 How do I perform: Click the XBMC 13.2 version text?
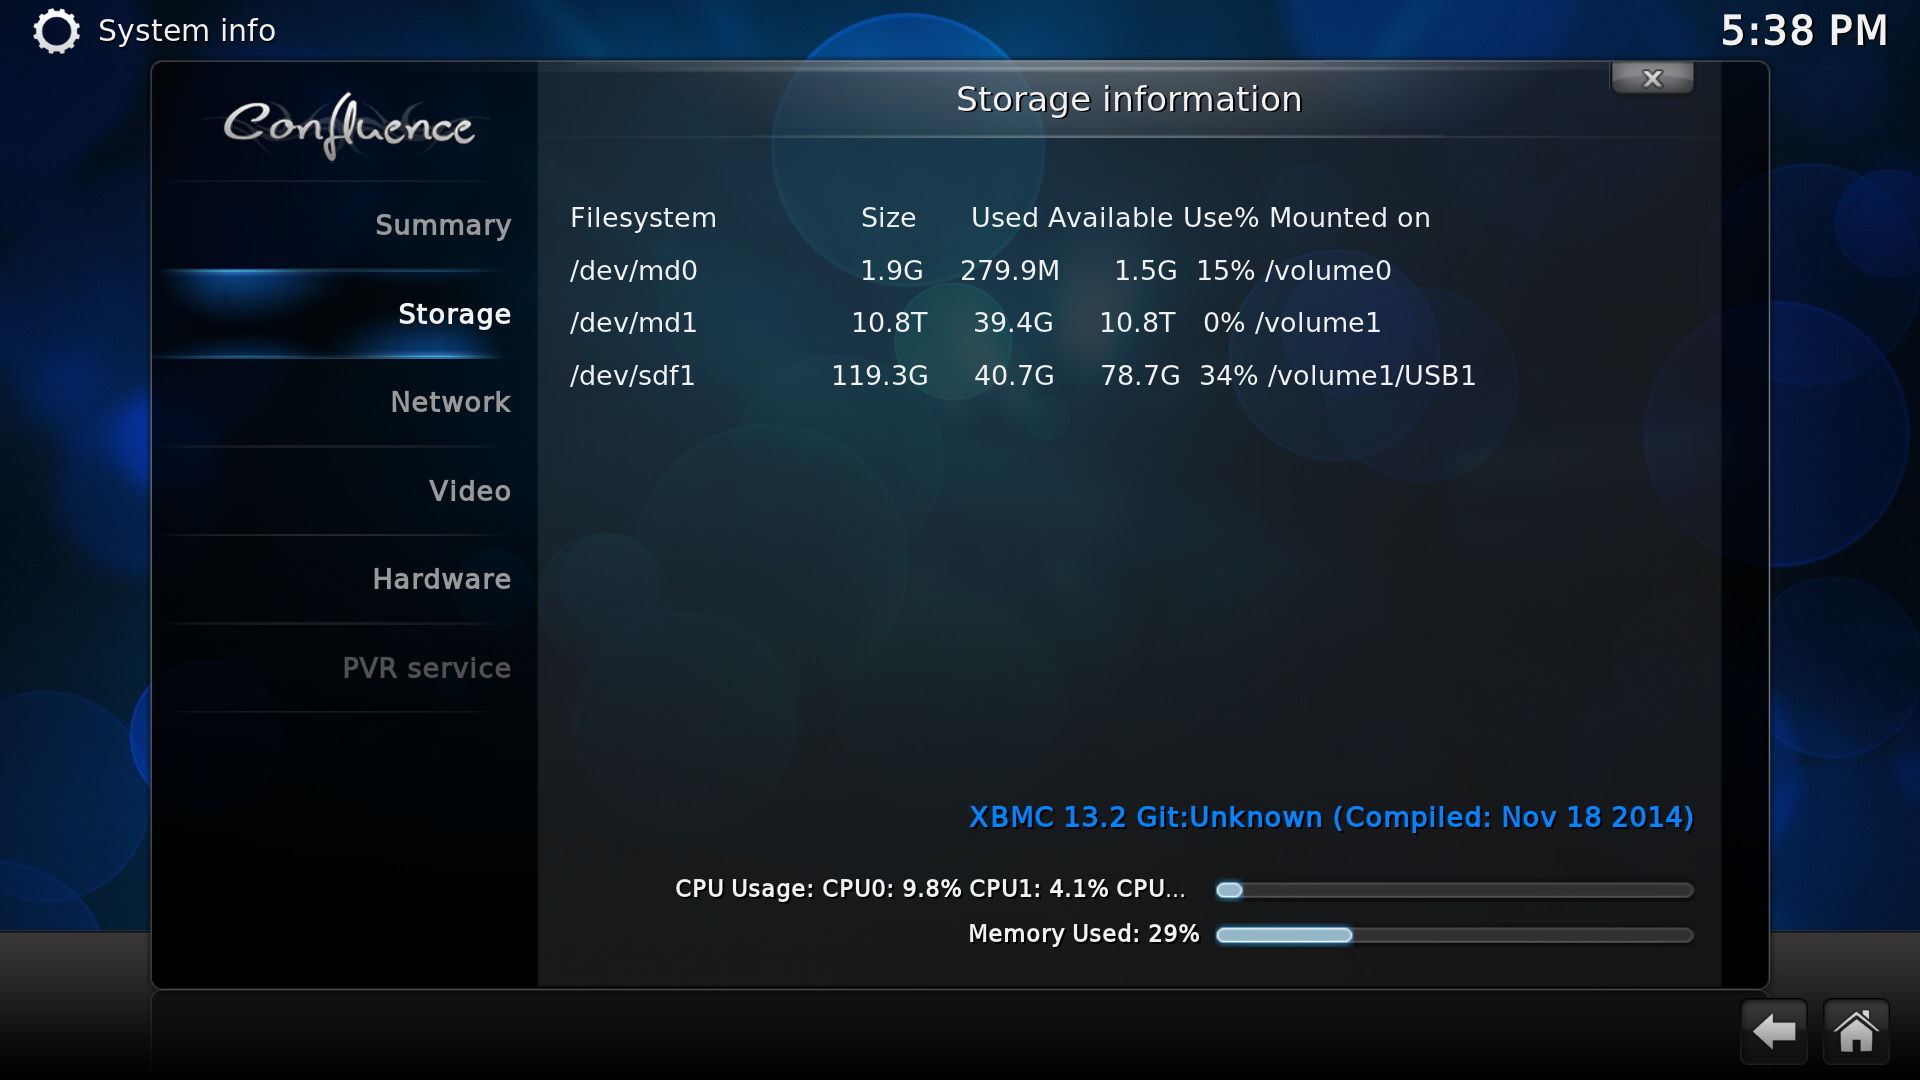click(1331, 818)
